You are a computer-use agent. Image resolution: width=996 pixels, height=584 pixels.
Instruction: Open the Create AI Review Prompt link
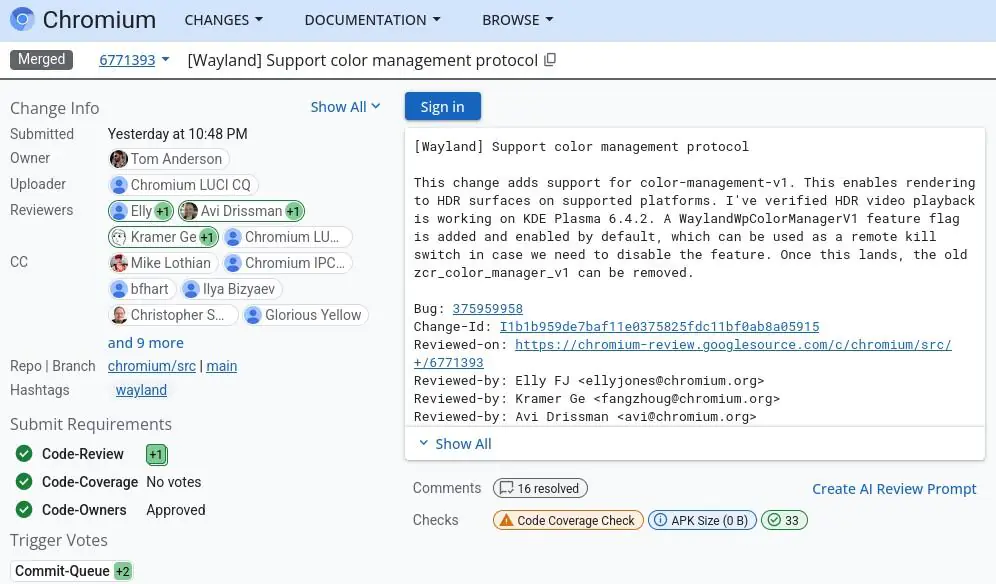coord(894,489)
